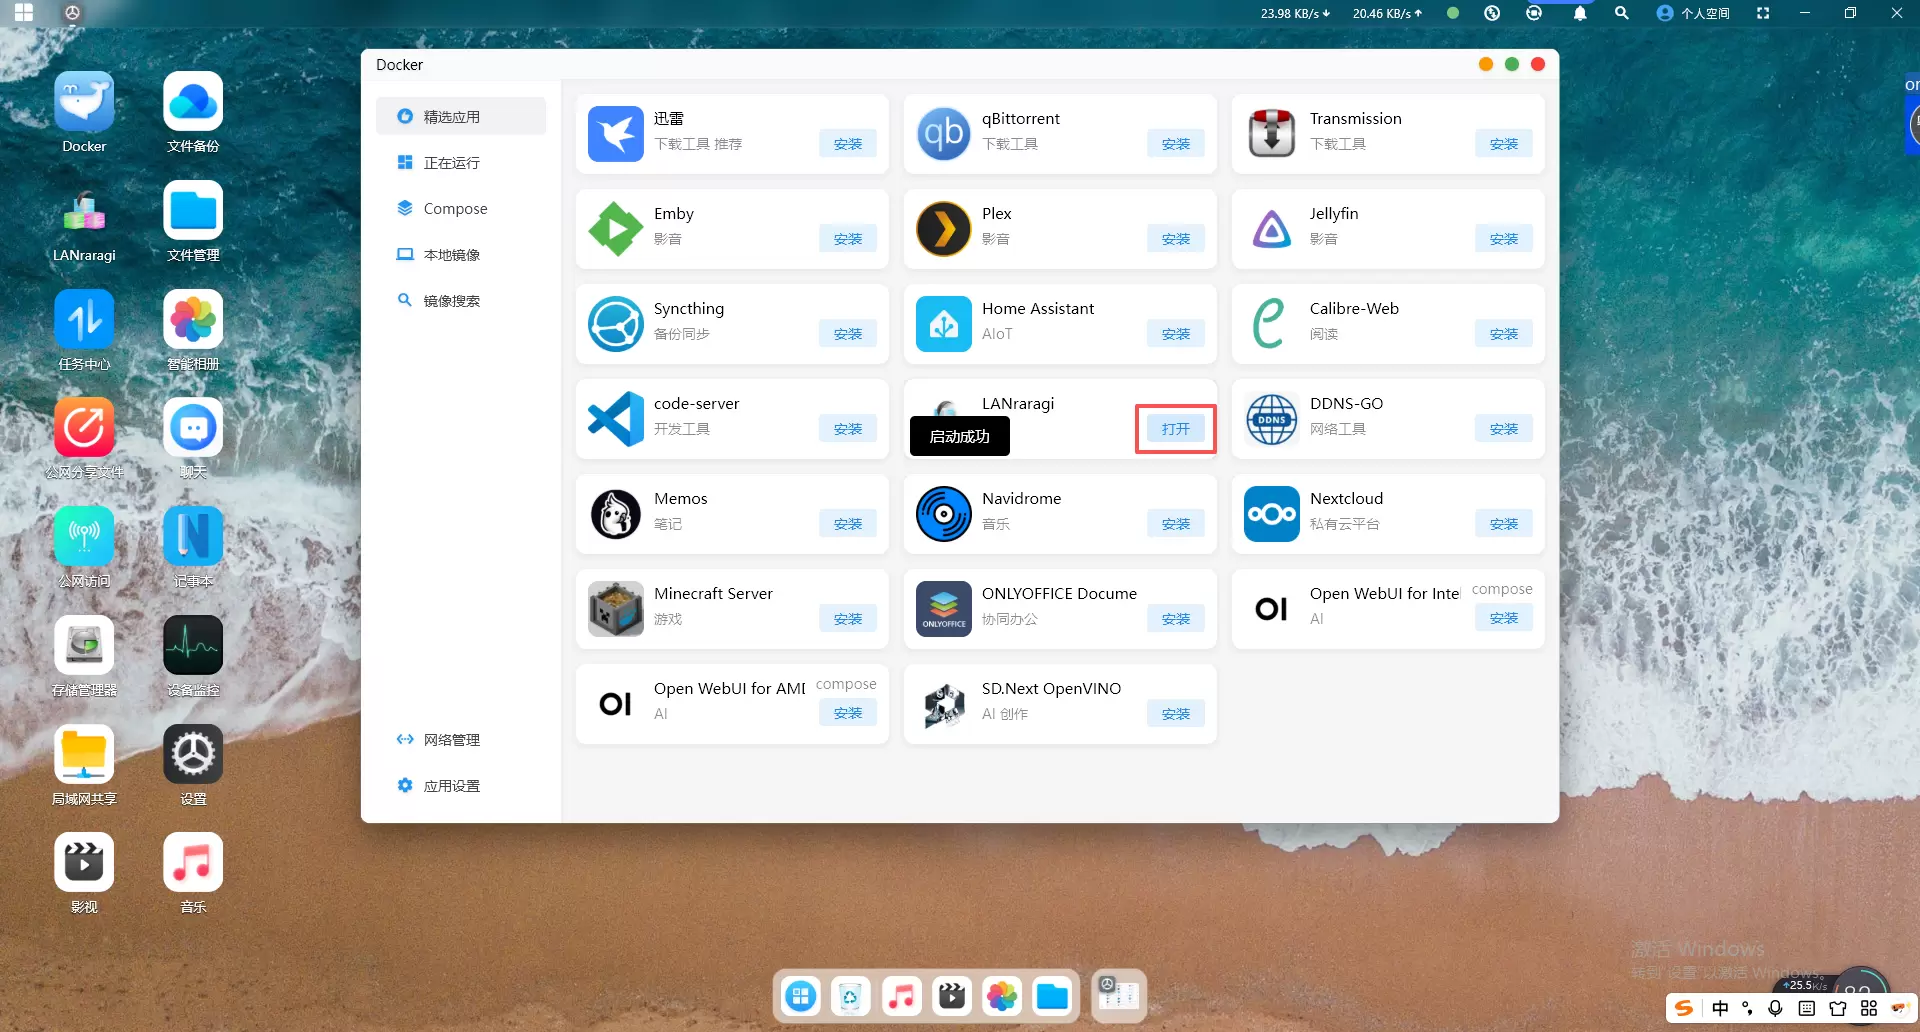
Task: Click the notification bell icon
Action: click(1580, 13)
